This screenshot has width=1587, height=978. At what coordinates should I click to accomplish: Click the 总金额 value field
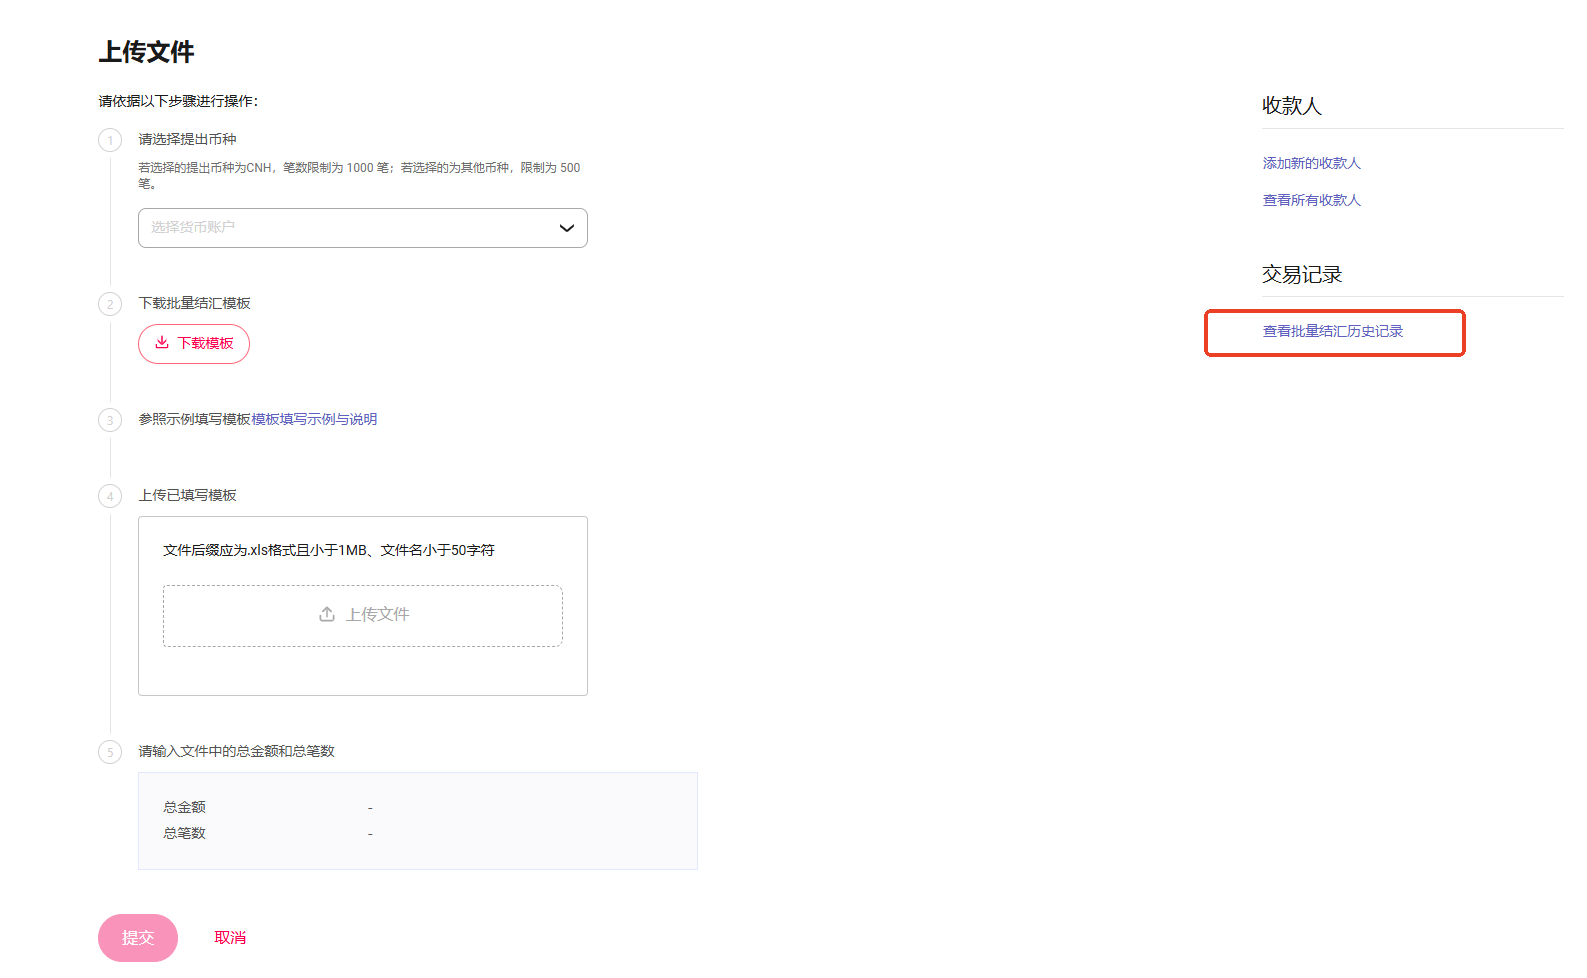point(370,807)
